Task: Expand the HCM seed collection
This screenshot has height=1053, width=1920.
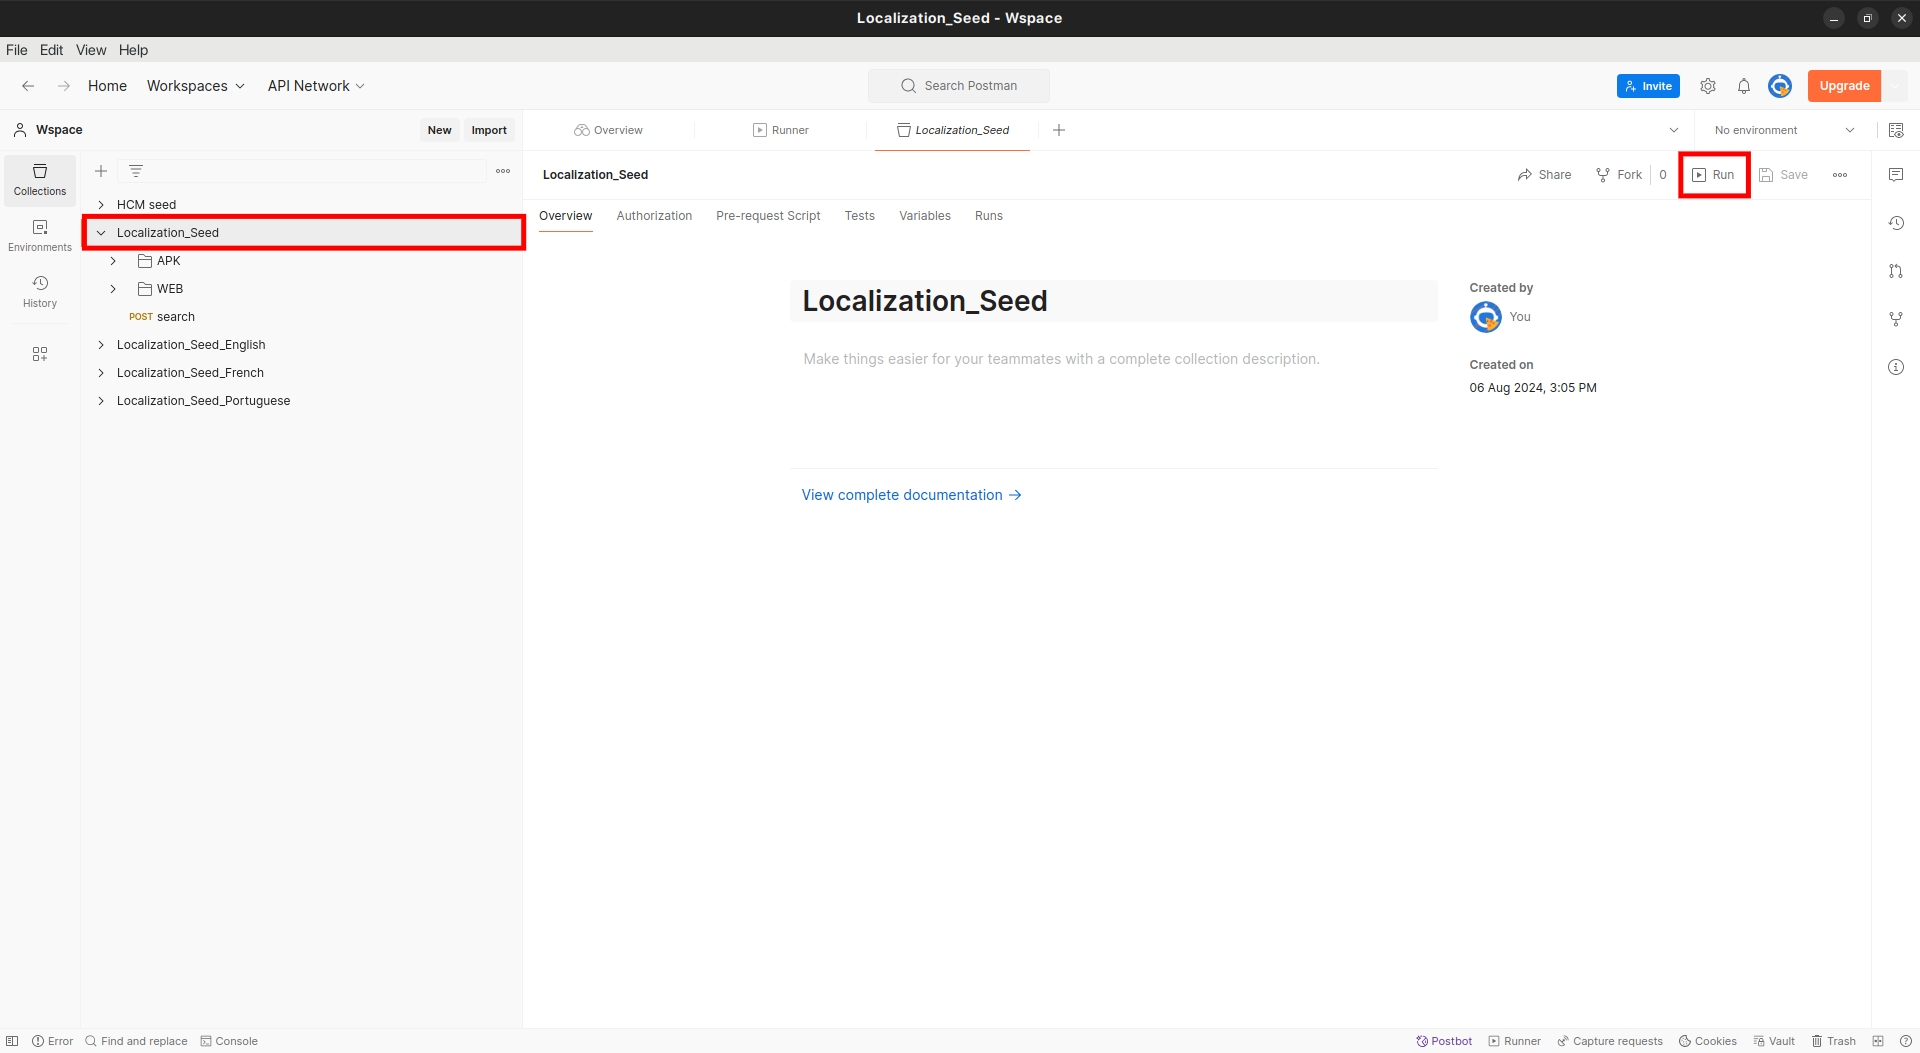Action: [101, 205]
